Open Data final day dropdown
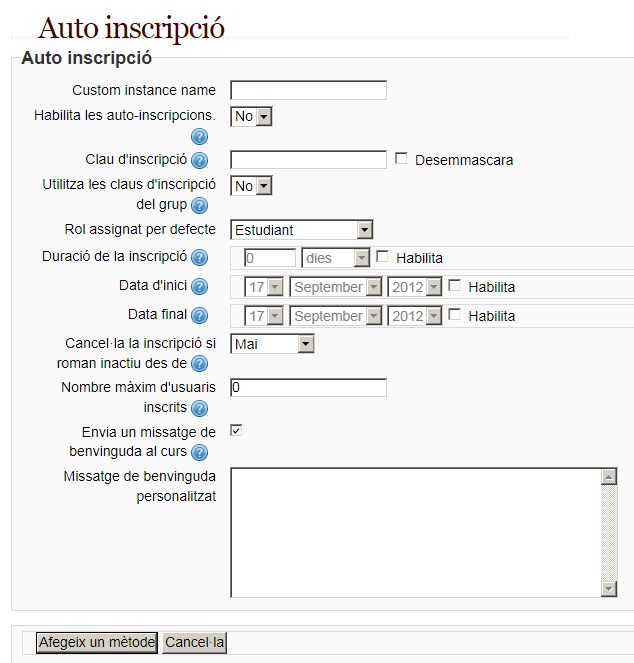The width and height of the screenshot is (634, 663). [264, 316]
